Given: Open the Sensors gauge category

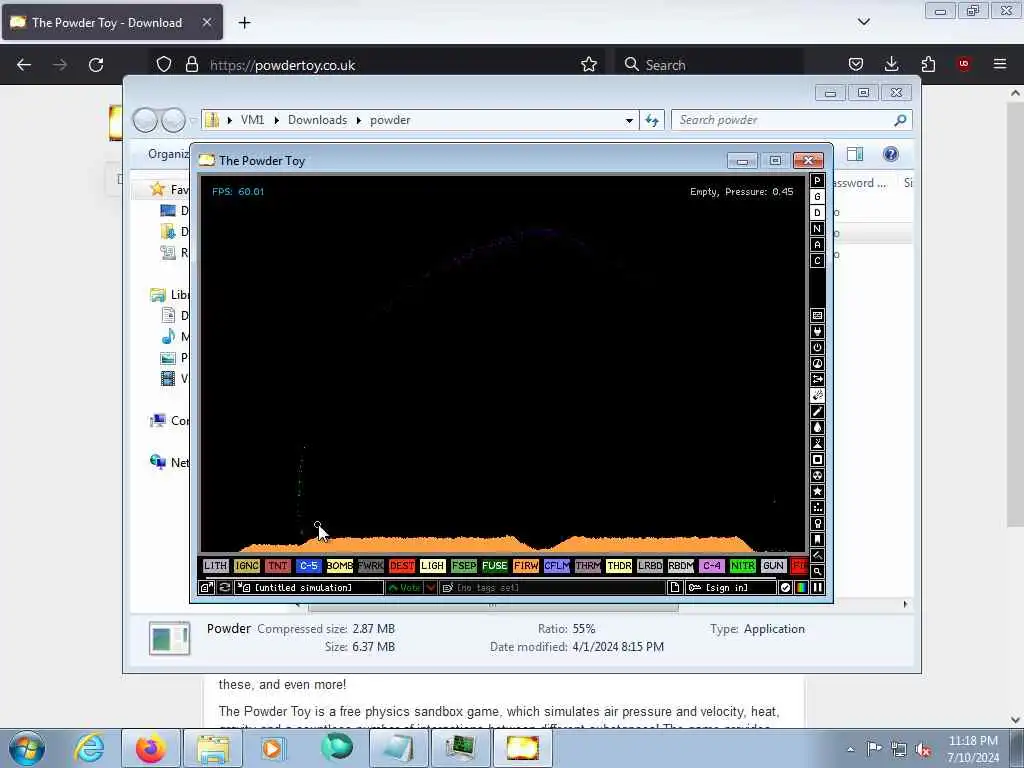Looking at the screenshot, I should click(817, 364).
